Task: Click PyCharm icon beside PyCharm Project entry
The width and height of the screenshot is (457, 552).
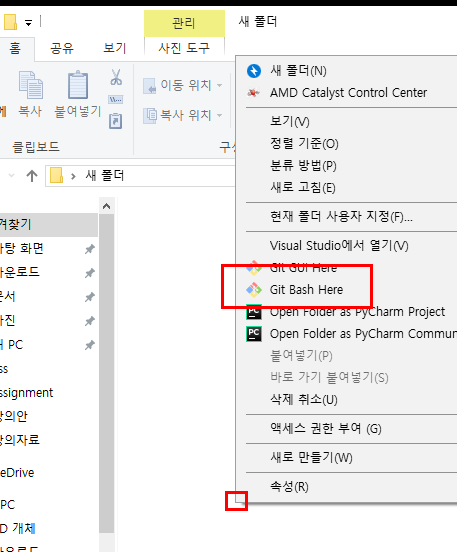Action: coord(254,312)
